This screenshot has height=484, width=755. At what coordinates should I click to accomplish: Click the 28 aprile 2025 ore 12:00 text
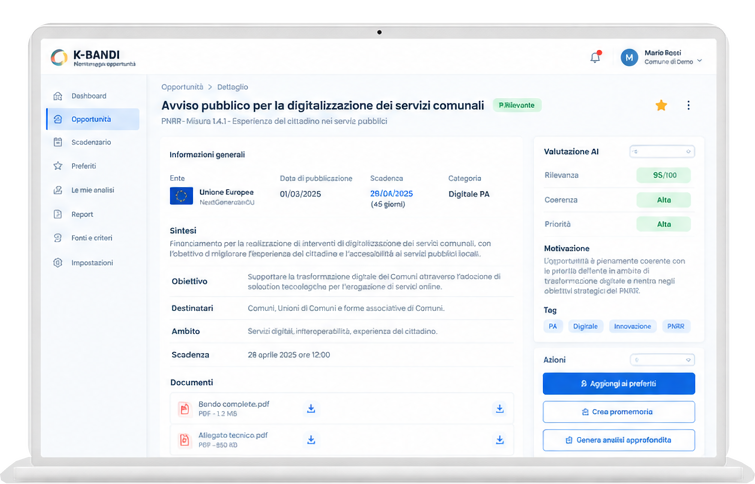[x=289, y=355]
